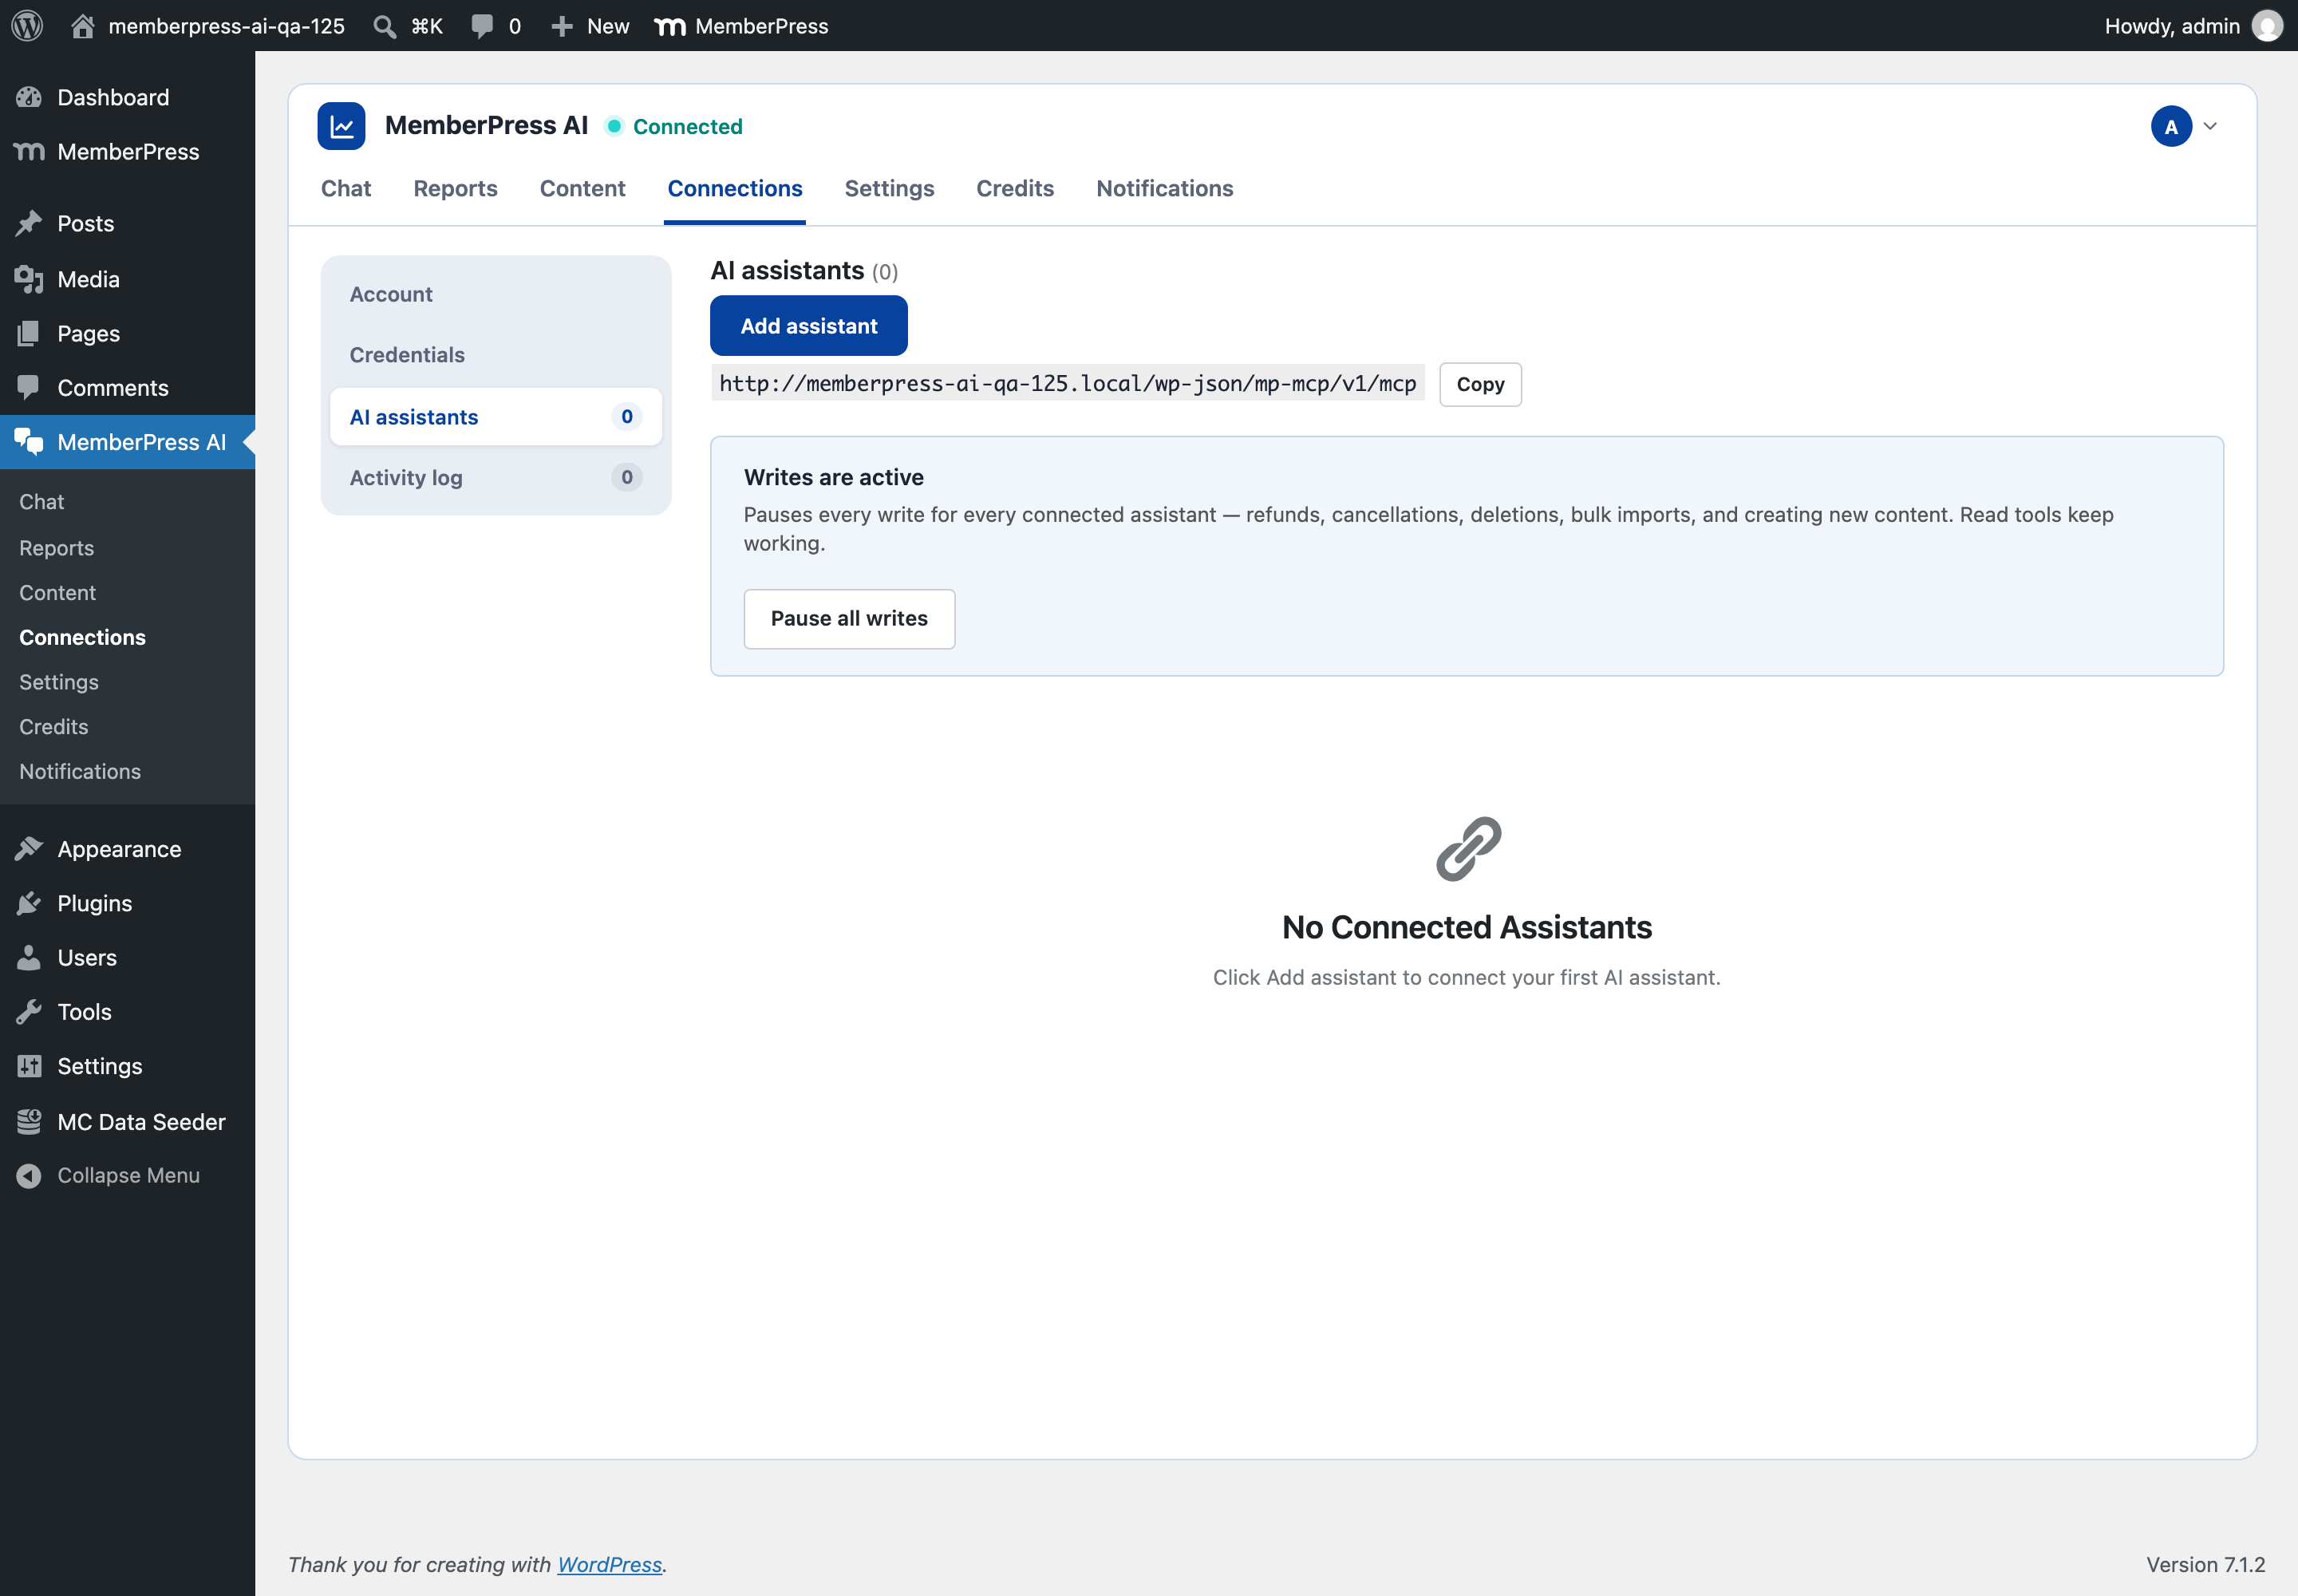Screen dimensions: 2298x1596
Task: Select Credentials in Connections side panel
Action: (496, 355)
